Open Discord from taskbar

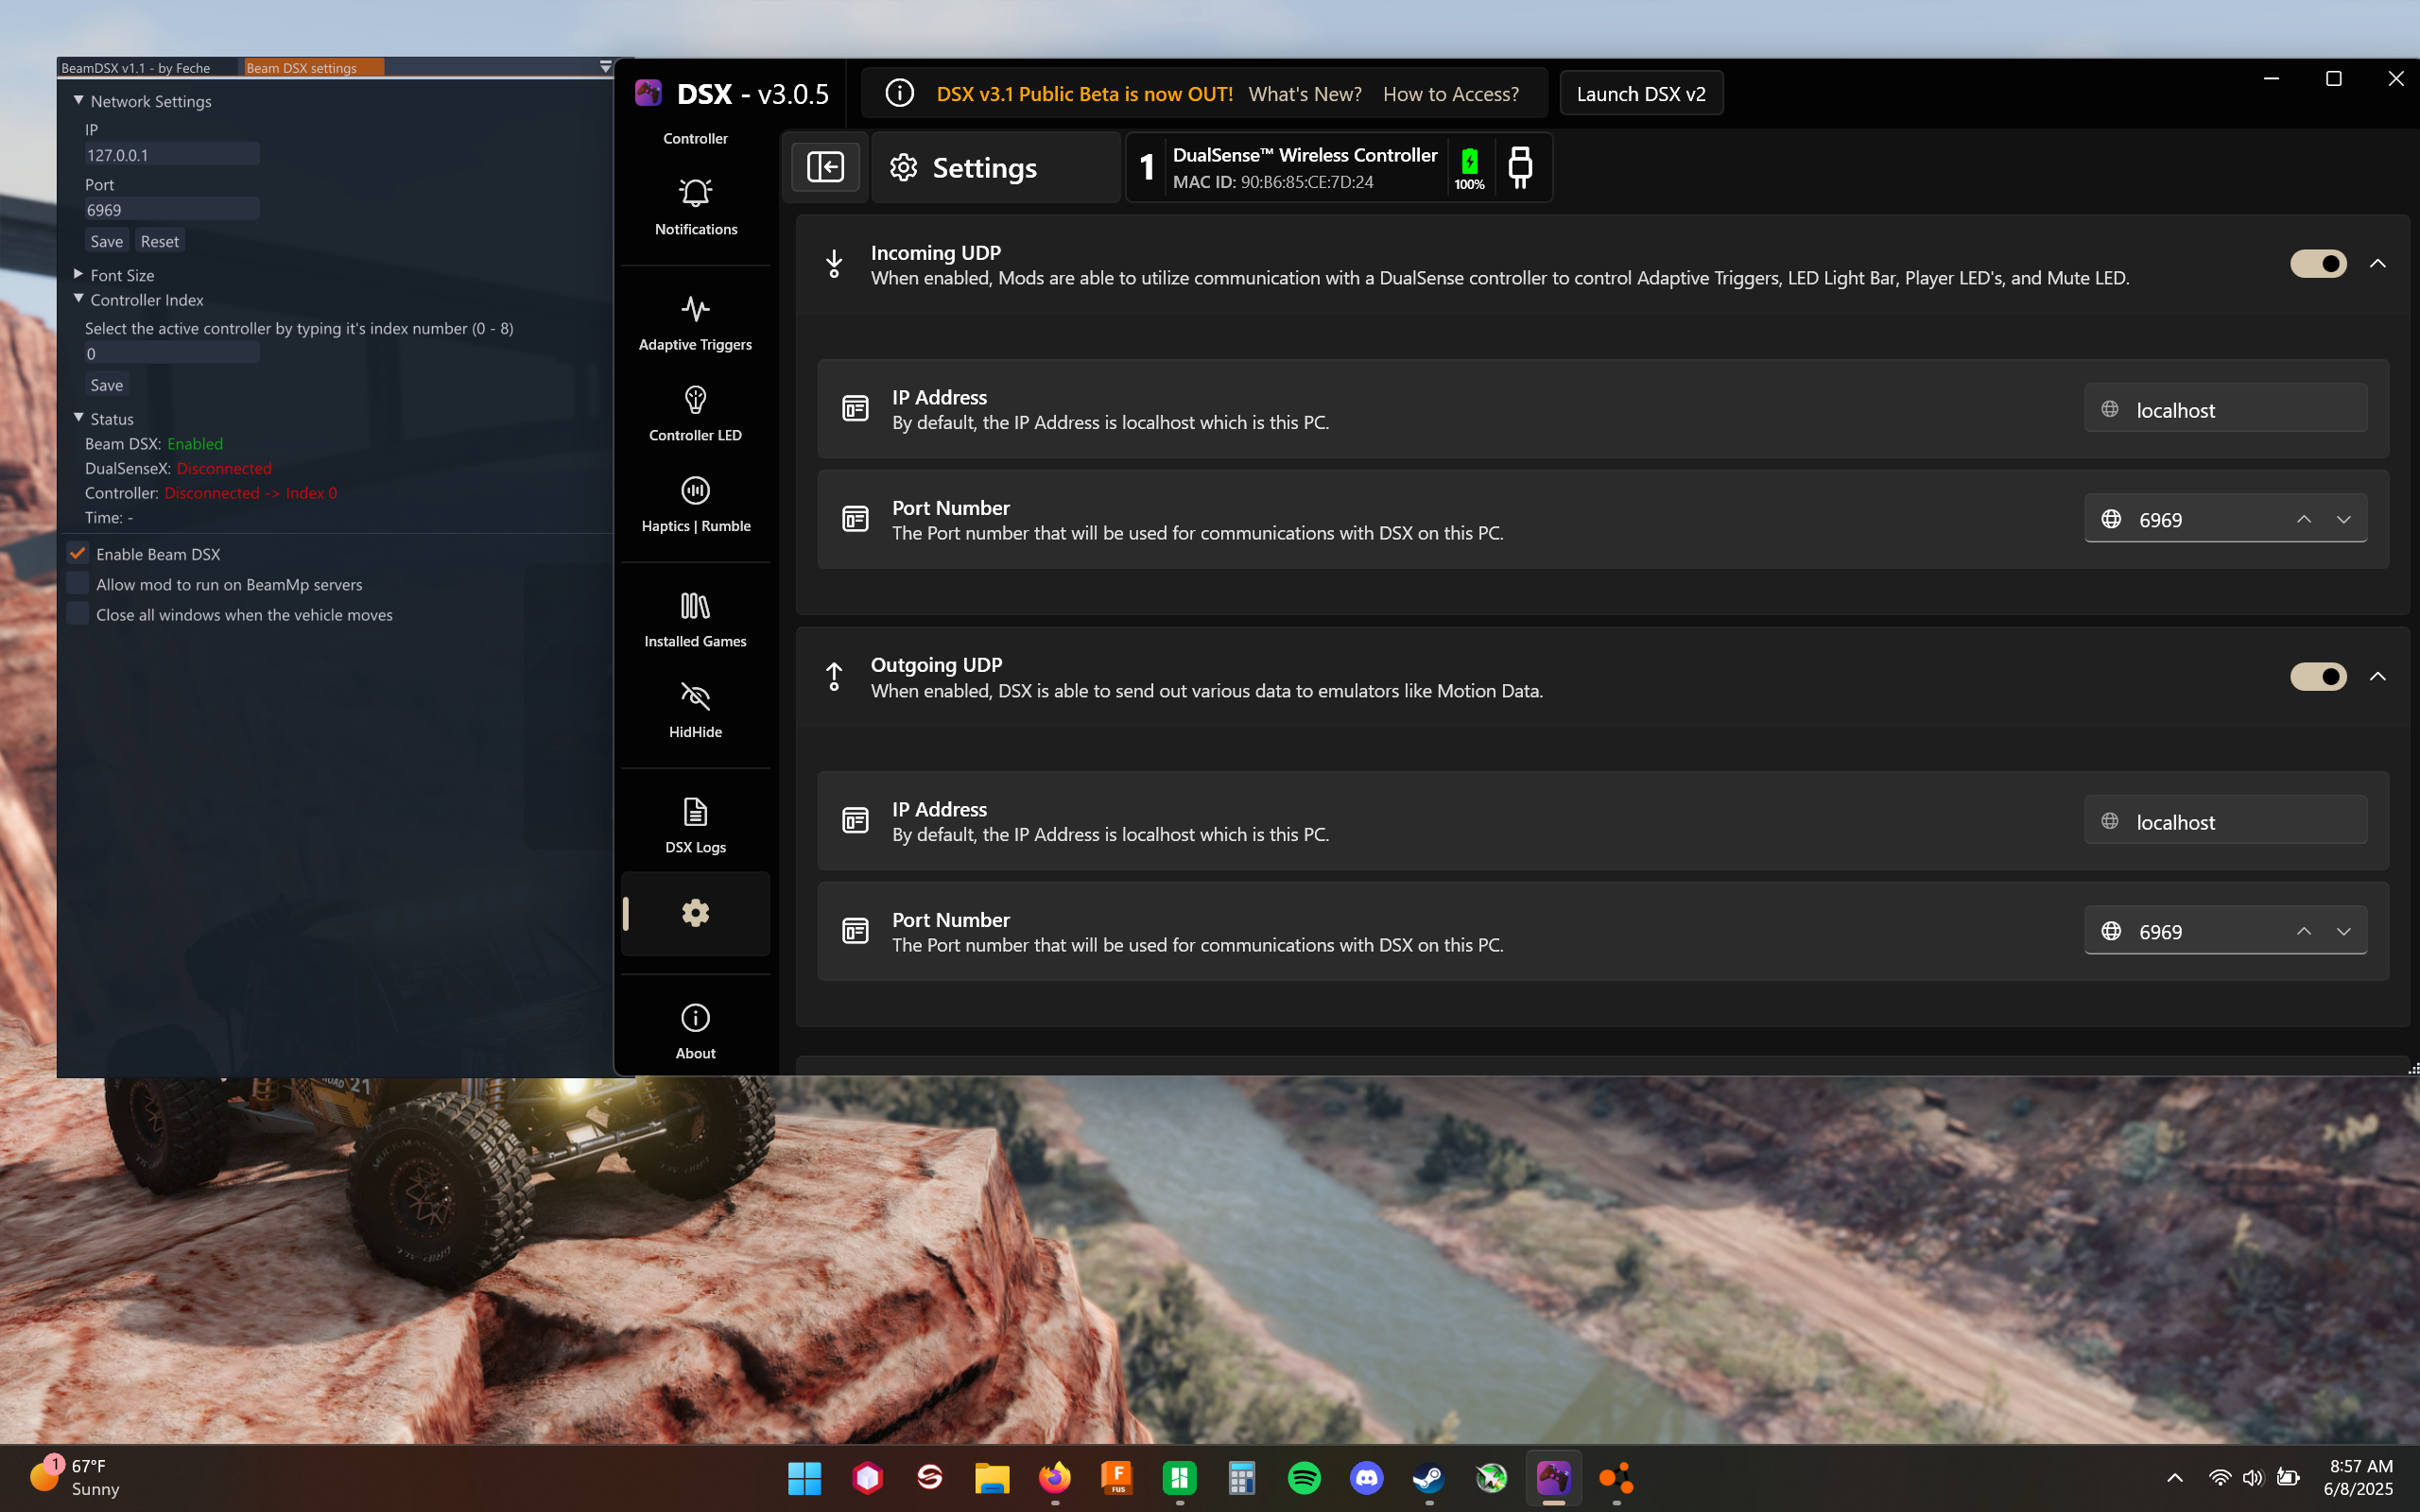click(1366, 1478)
